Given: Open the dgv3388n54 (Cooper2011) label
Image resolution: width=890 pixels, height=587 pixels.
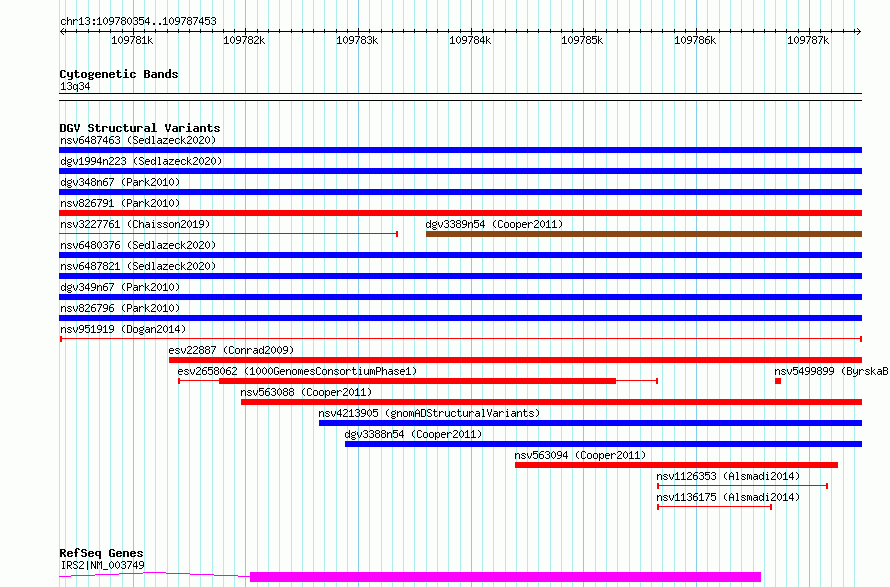Looking at the screenshot, I should point(413,434).
